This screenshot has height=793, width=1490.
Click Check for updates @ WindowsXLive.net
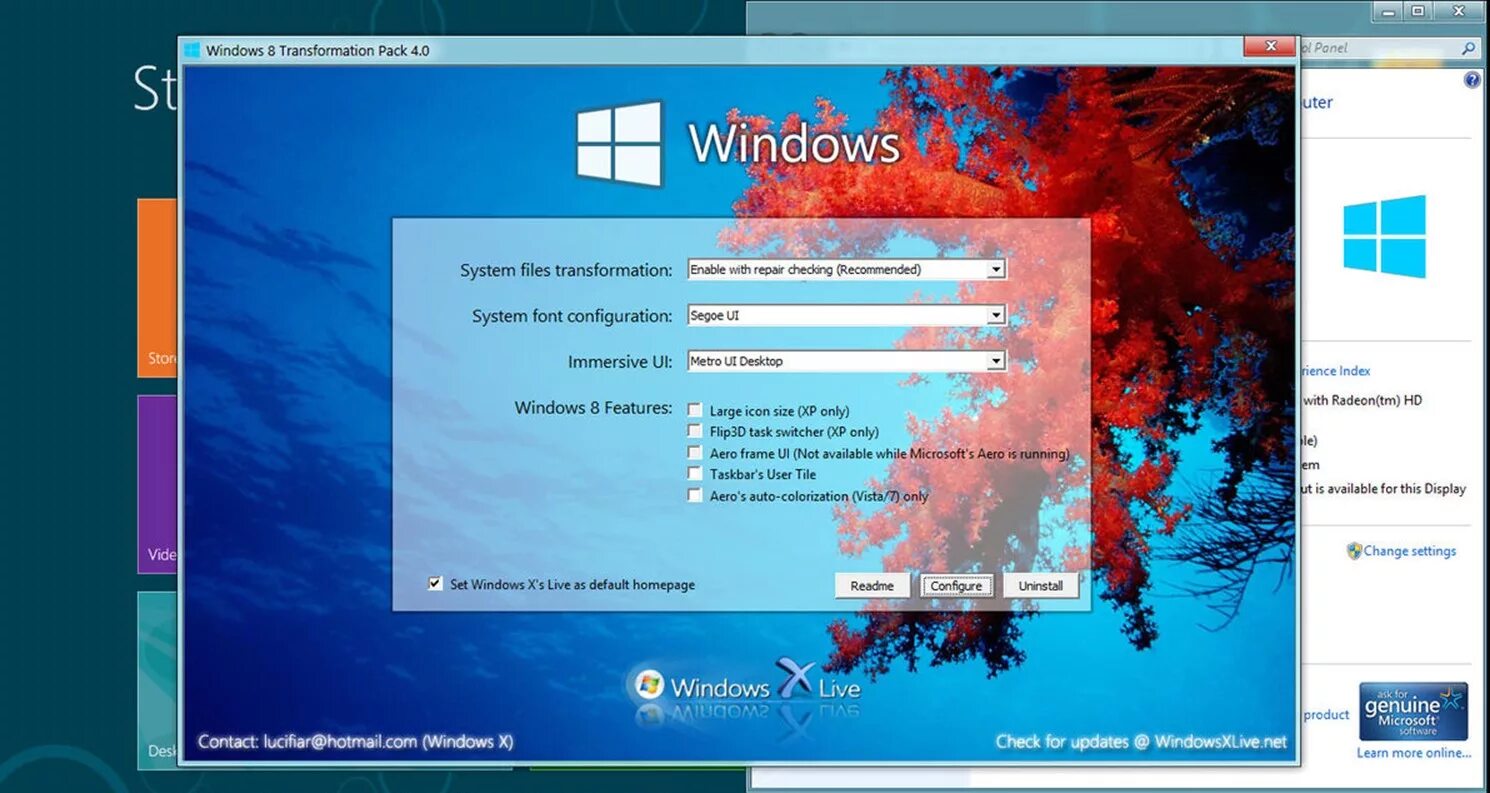pyautogui.click(x=1141, y=742)
